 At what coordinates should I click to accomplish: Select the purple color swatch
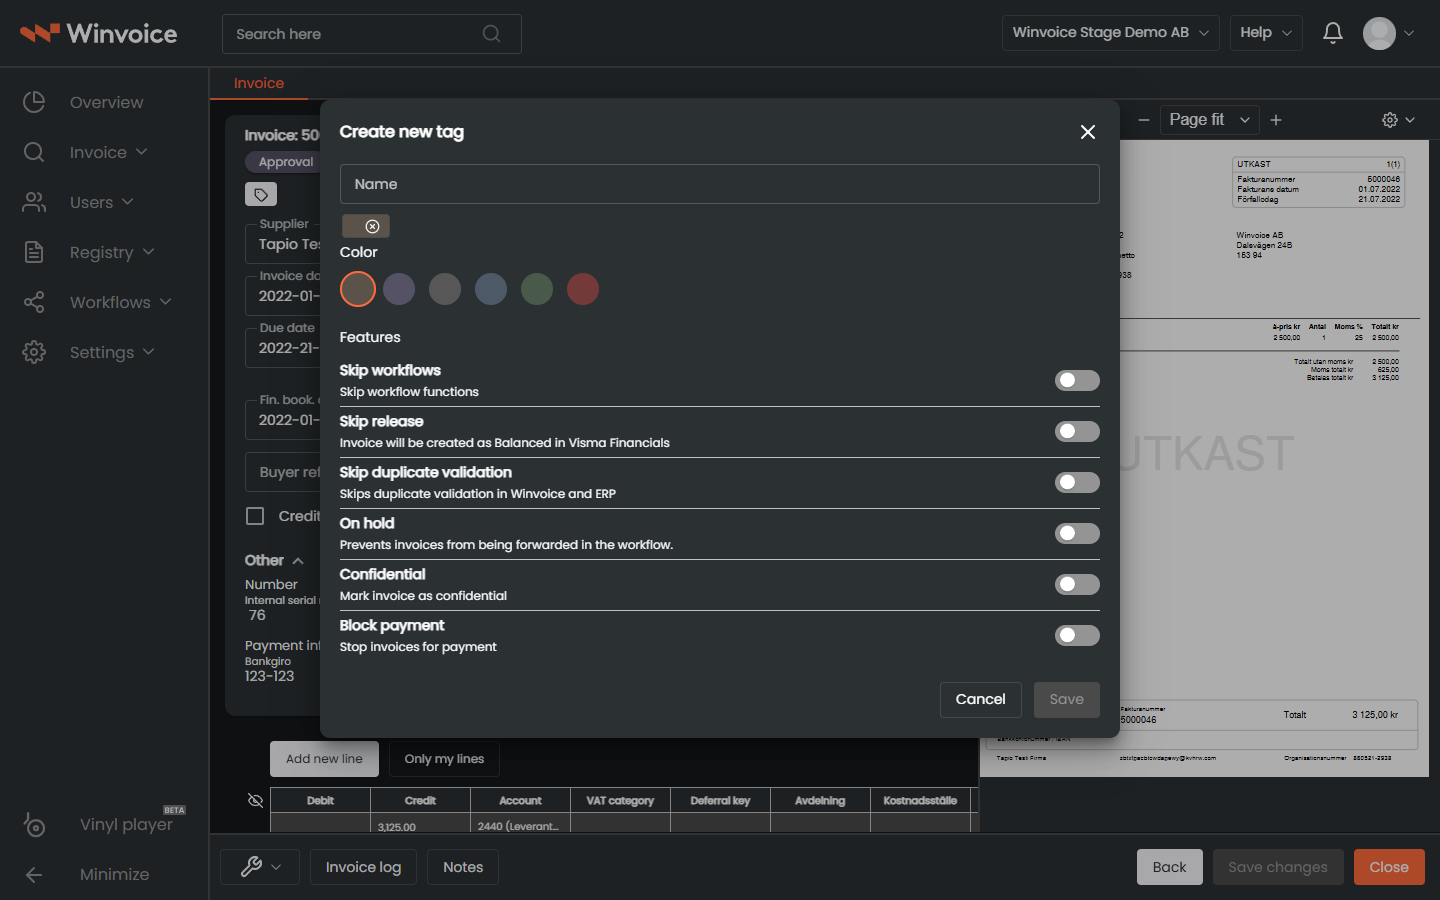tap(399, 289)
